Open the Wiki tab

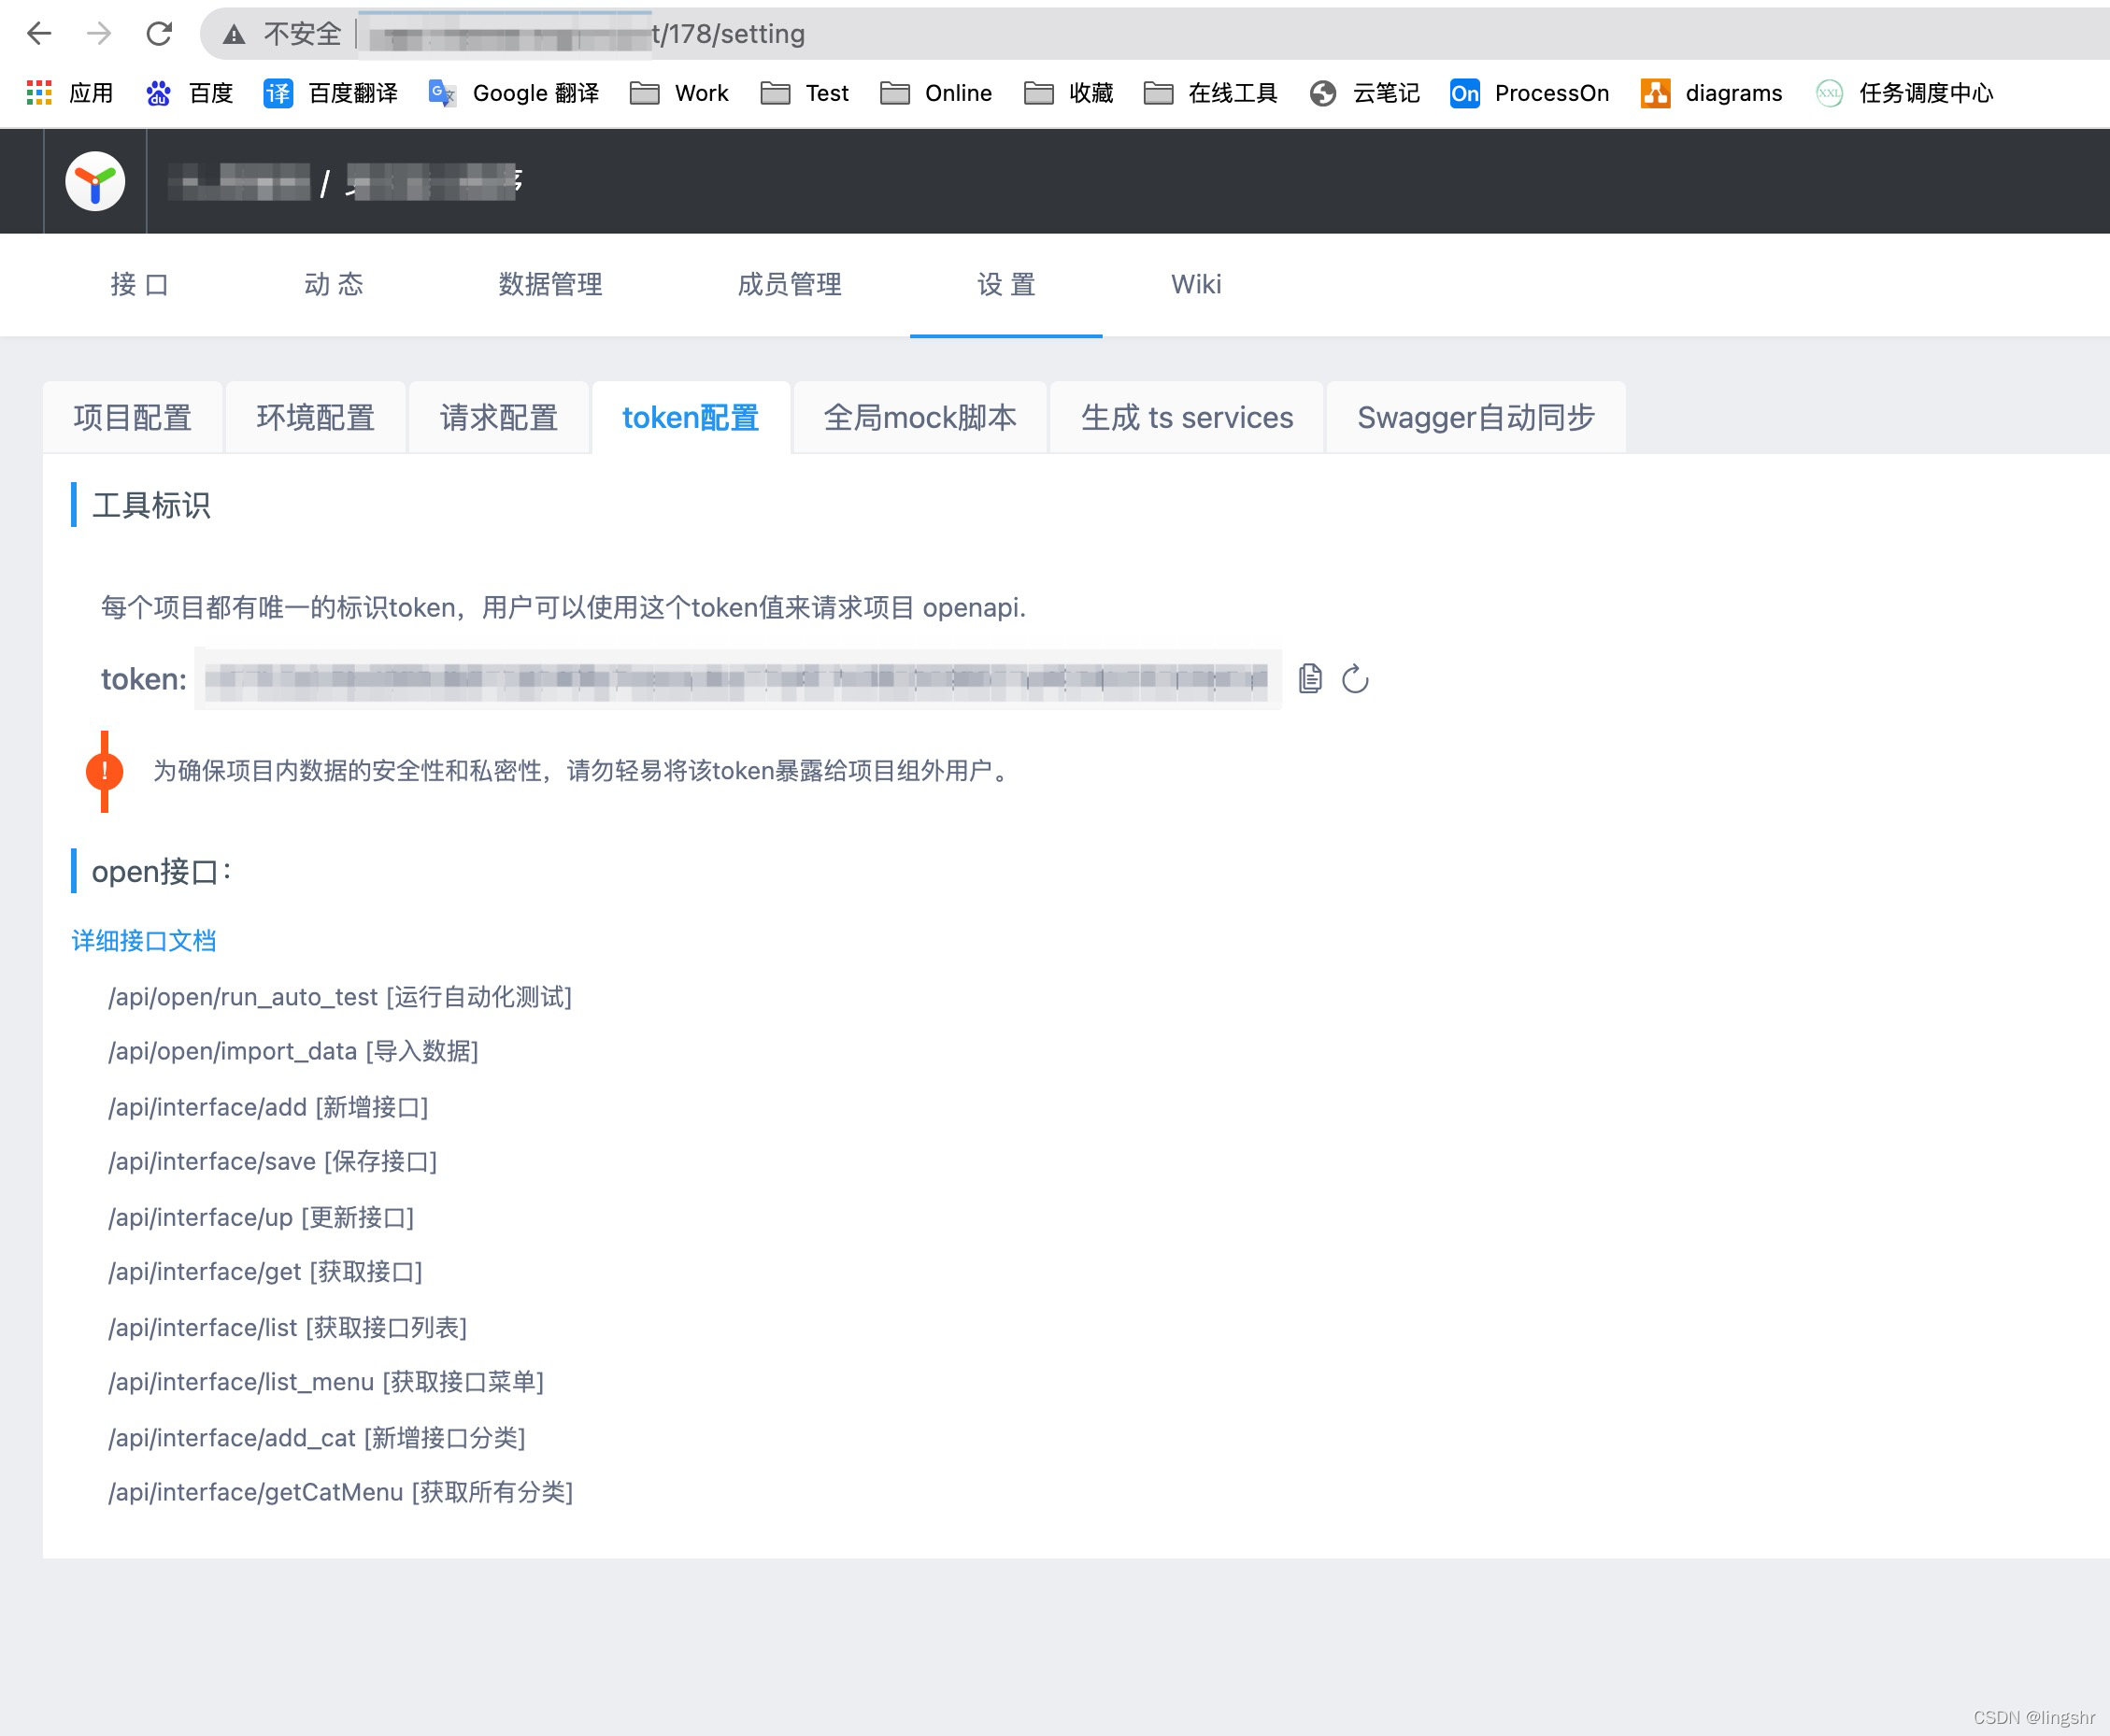point(1196,285)
